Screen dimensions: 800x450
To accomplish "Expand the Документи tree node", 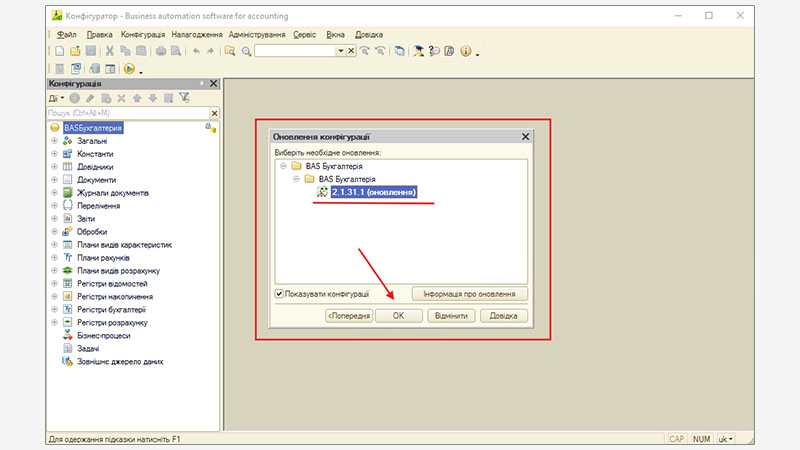I will tap(54, 180).
